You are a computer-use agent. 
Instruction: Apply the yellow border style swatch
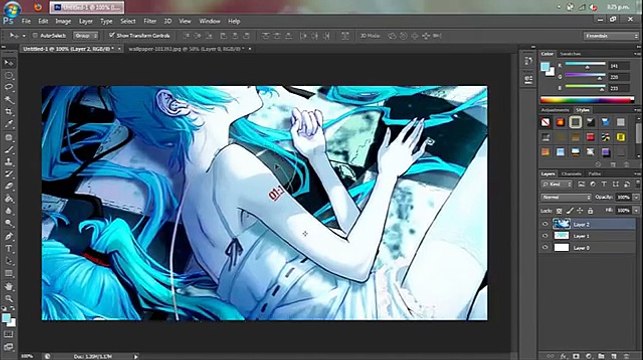[621, 137]
